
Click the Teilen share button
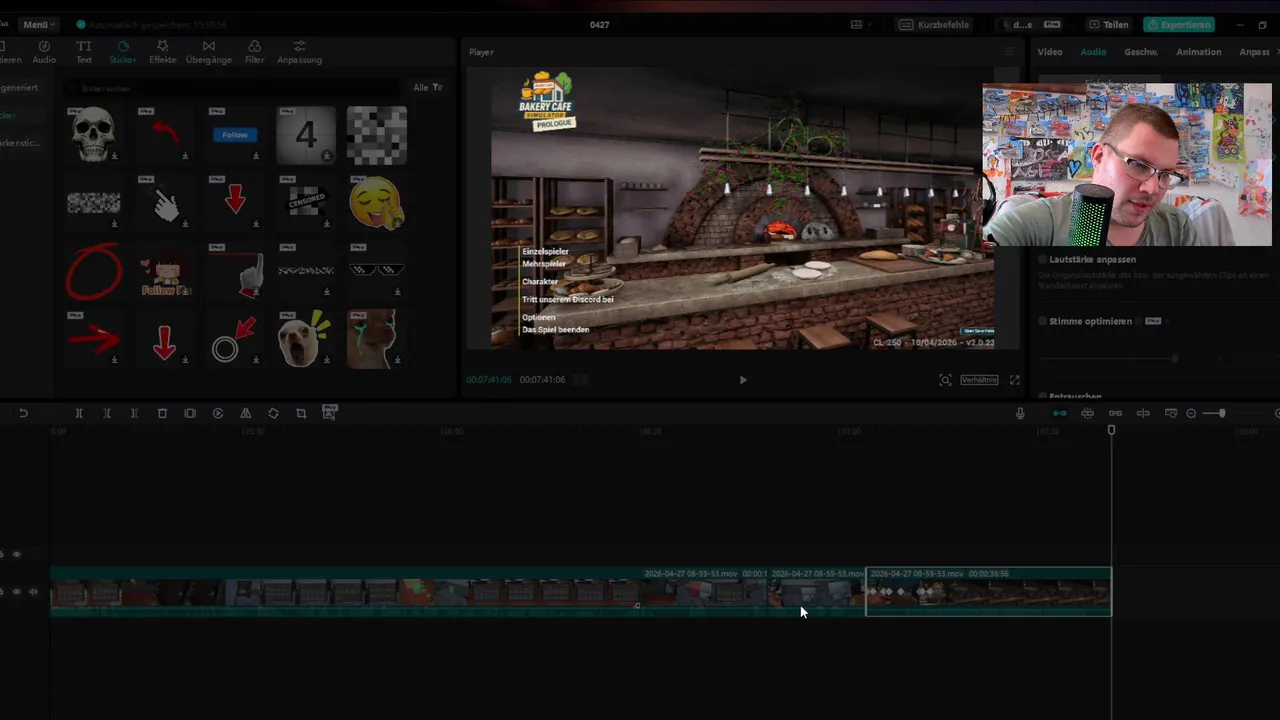click(x=1109, y=25)
